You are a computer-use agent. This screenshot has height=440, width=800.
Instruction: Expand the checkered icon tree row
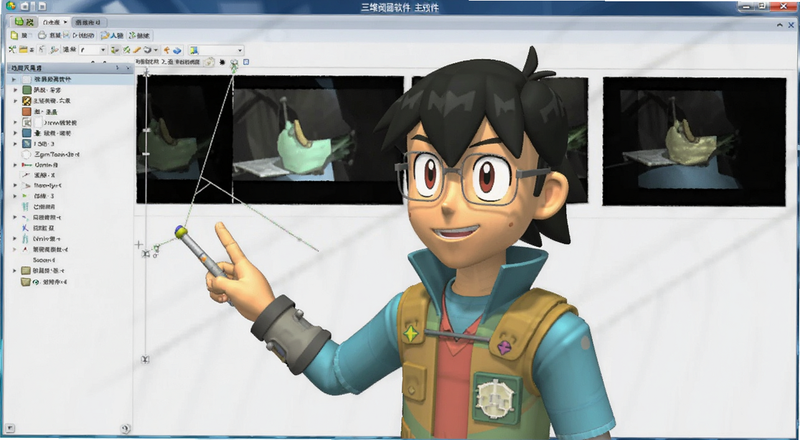pos(15,101)
